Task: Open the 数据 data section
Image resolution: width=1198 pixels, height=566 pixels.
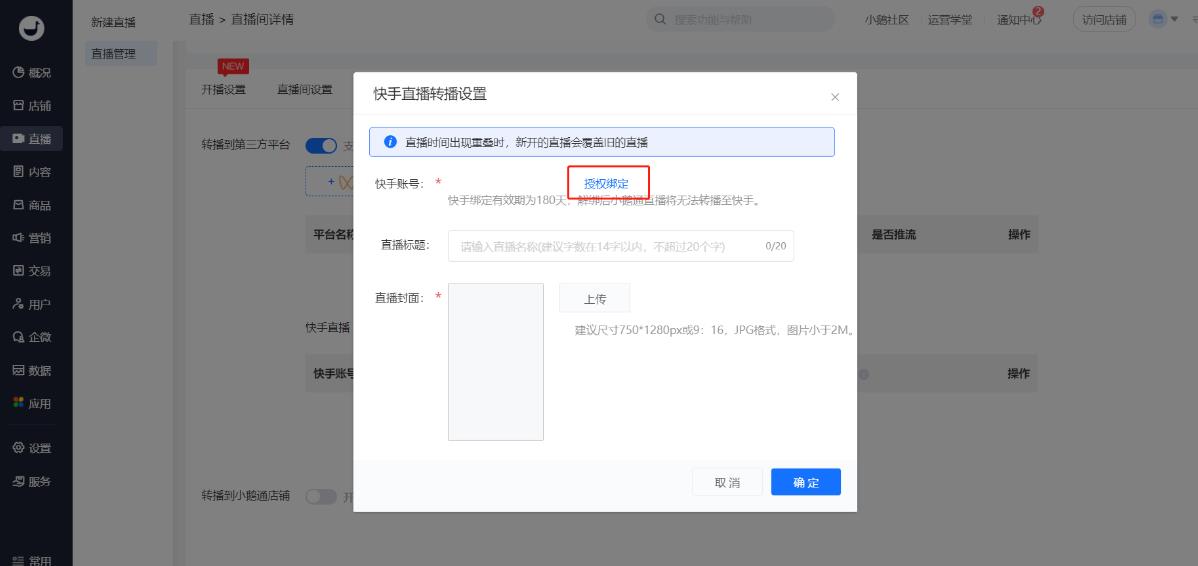Action: pyautogui.click(x=32, y=370)
